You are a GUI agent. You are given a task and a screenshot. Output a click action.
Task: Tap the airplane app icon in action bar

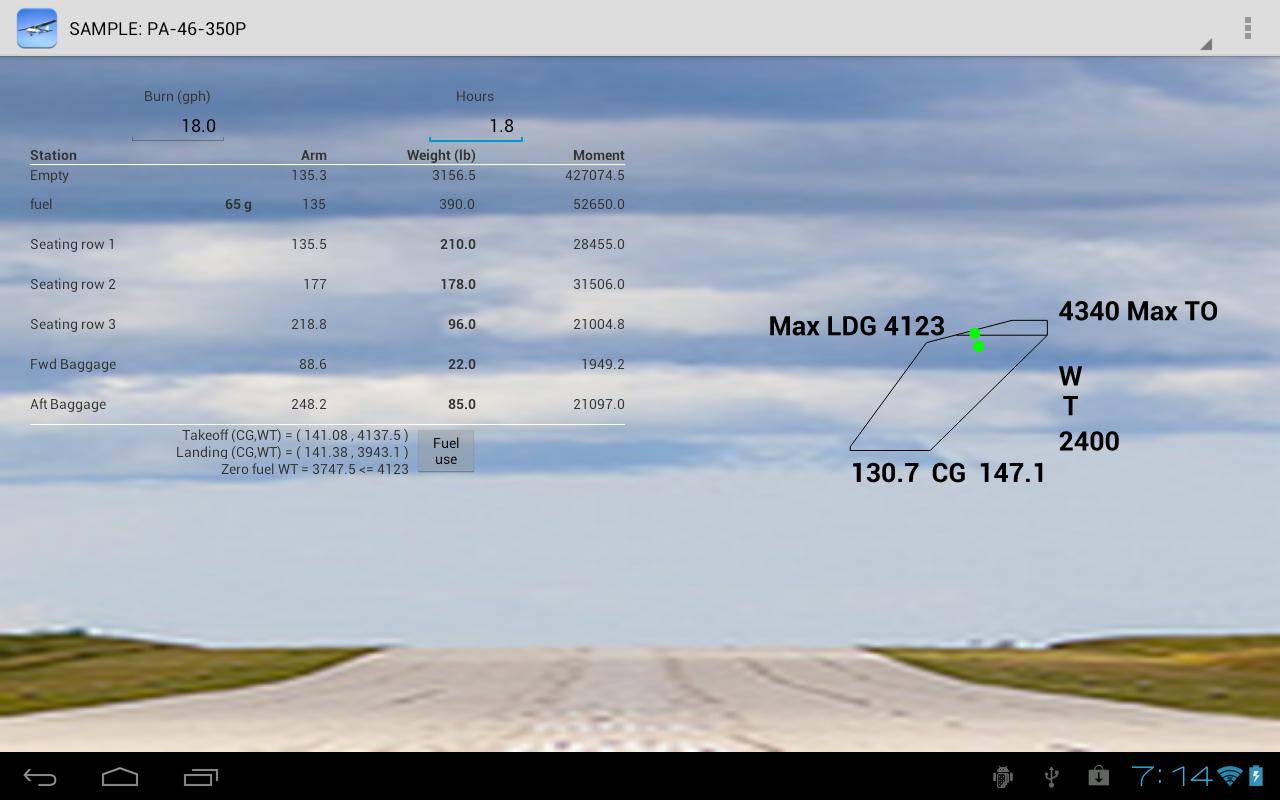pyautogui.click(x=36, y=28)
